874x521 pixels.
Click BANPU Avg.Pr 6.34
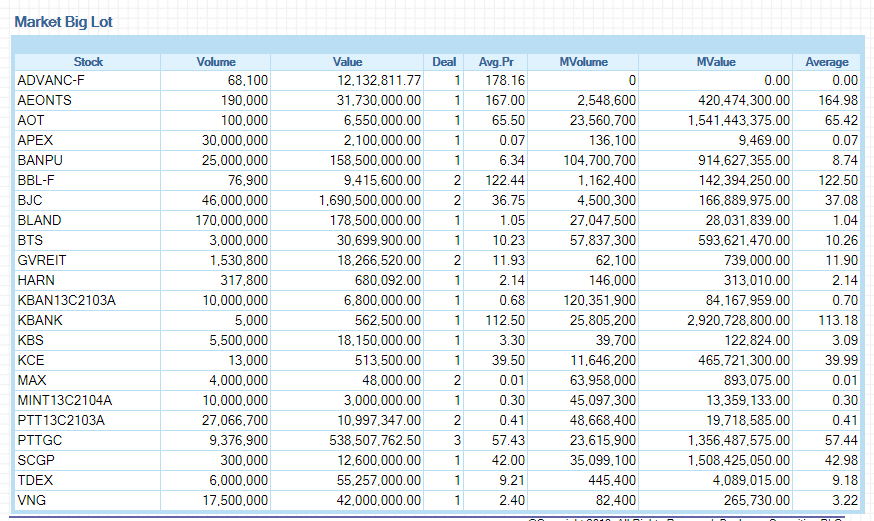point(512,160)
